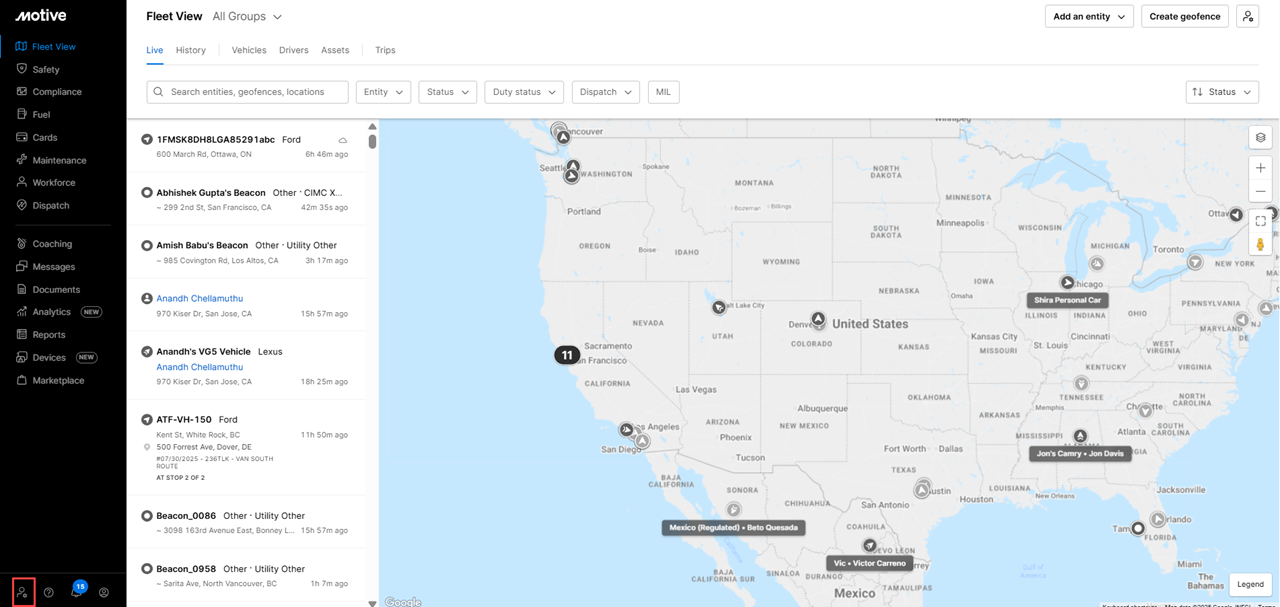The height and width of the screenshot is (607, 1280).
Task: Open the help question mark icon
Action: pos(49,592)
